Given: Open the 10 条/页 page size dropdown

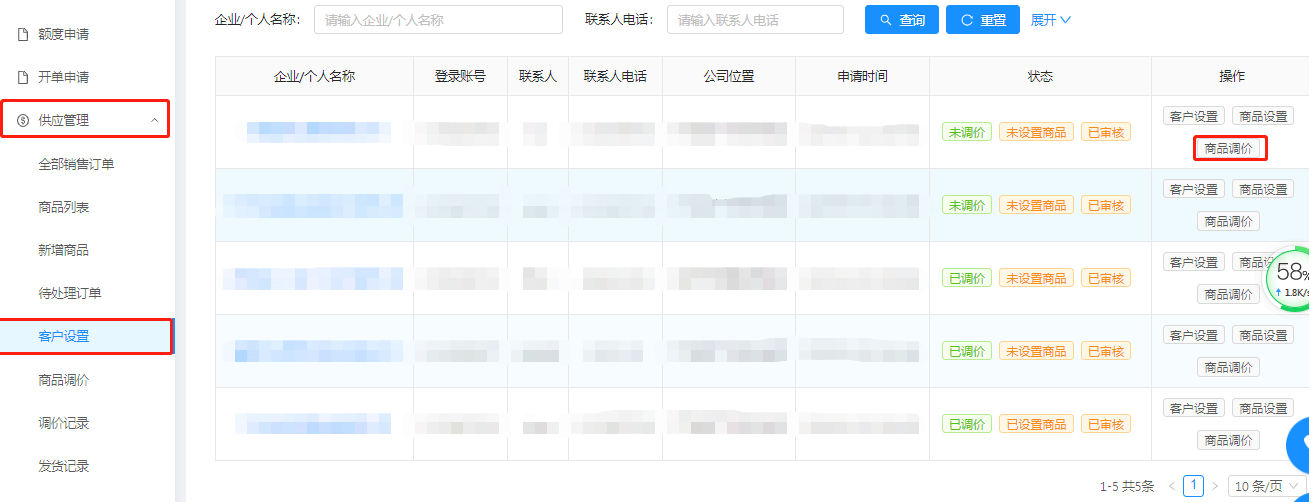Looking at the screenshot, I should coord(1265,486).
